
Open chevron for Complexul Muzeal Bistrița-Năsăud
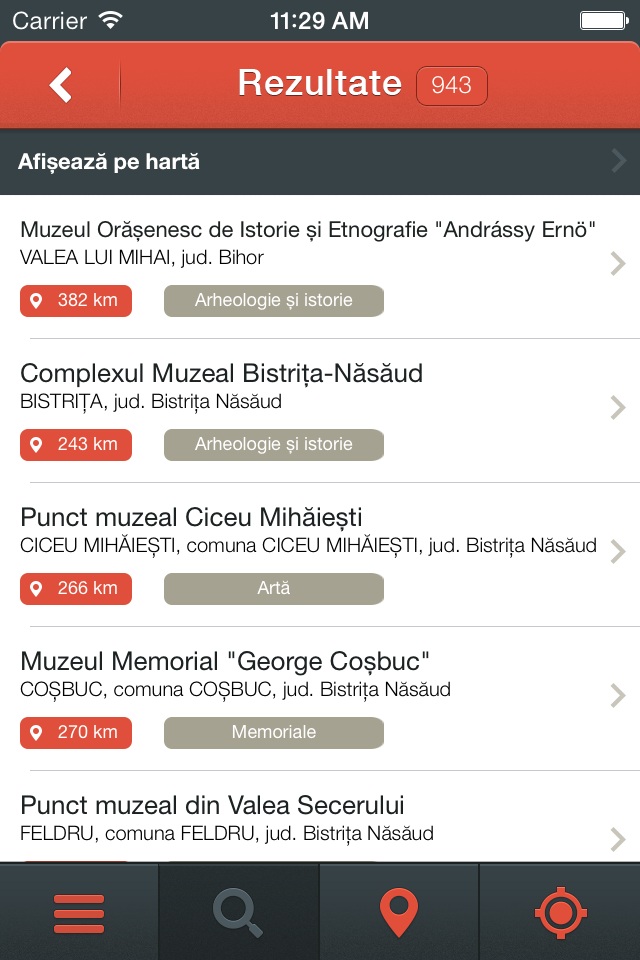[x=618, y=408]
